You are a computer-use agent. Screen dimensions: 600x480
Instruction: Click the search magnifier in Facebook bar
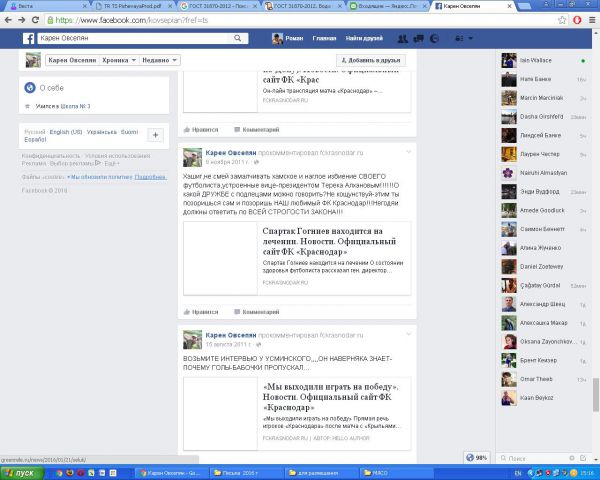coord(238,38)
